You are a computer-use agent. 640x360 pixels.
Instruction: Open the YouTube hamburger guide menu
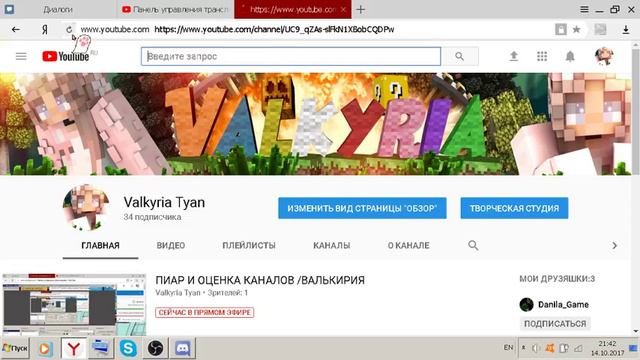point(21,56)
